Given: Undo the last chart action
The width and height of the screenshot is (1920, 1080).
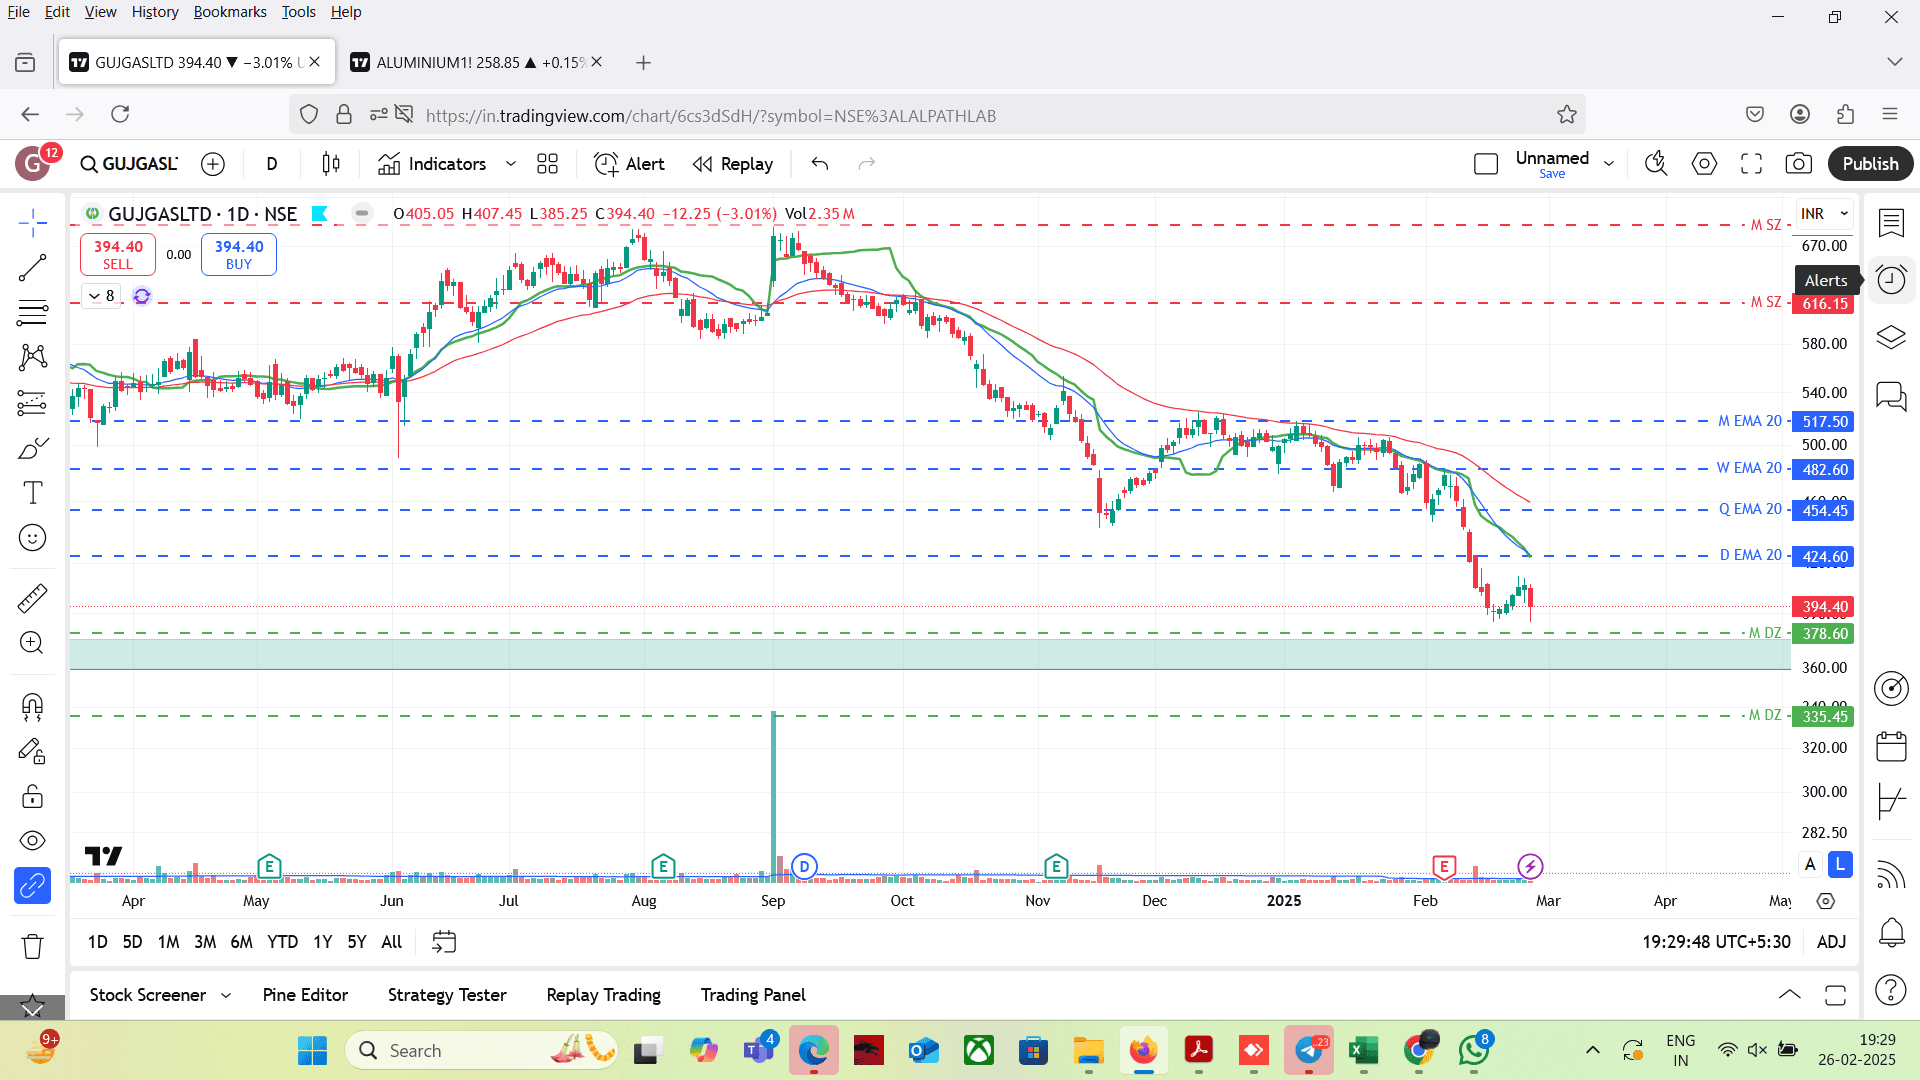Looking at the screenshot, I should [820, 164].
